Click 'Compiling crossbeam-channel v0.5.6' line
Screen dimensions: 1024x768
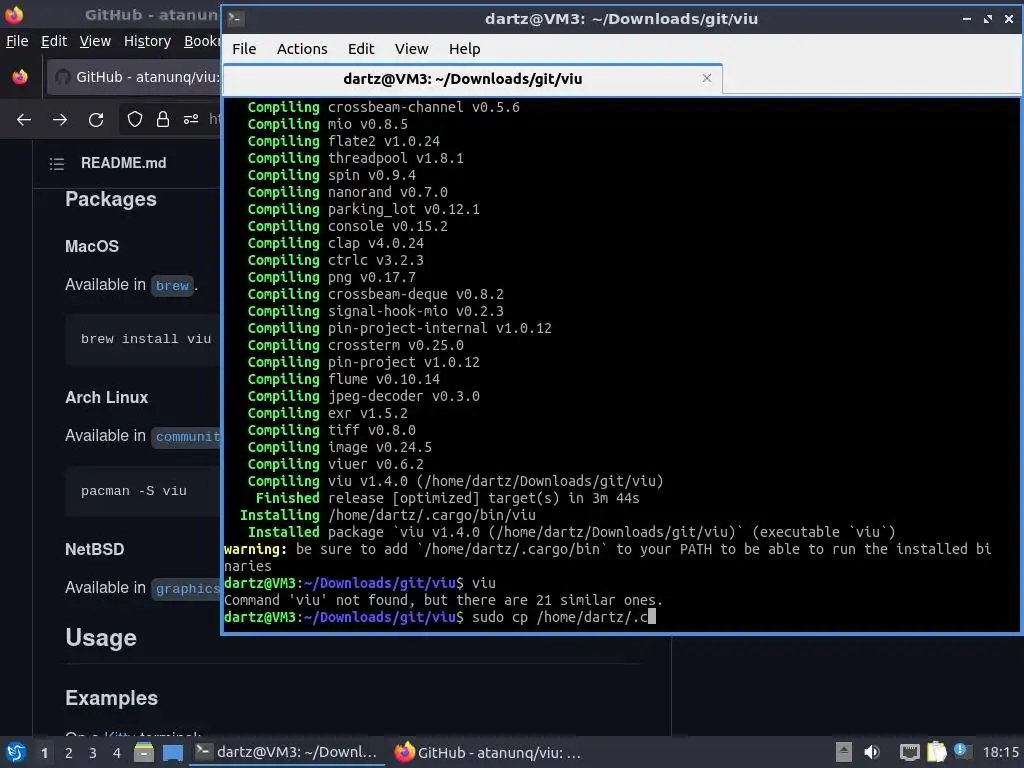pyautogui.click(x=383, y=107)
